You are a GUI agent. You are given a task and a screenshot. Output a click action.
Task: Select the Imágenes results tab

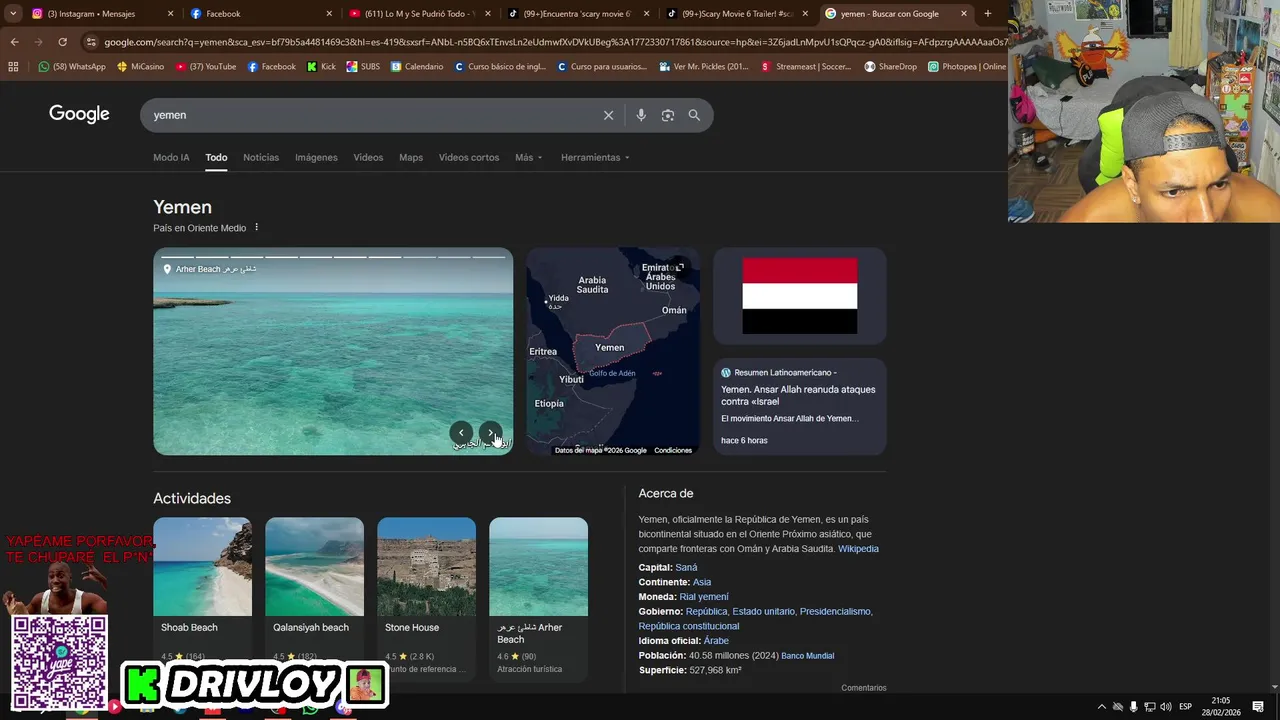pyautogui.click(x=316, y=157)
